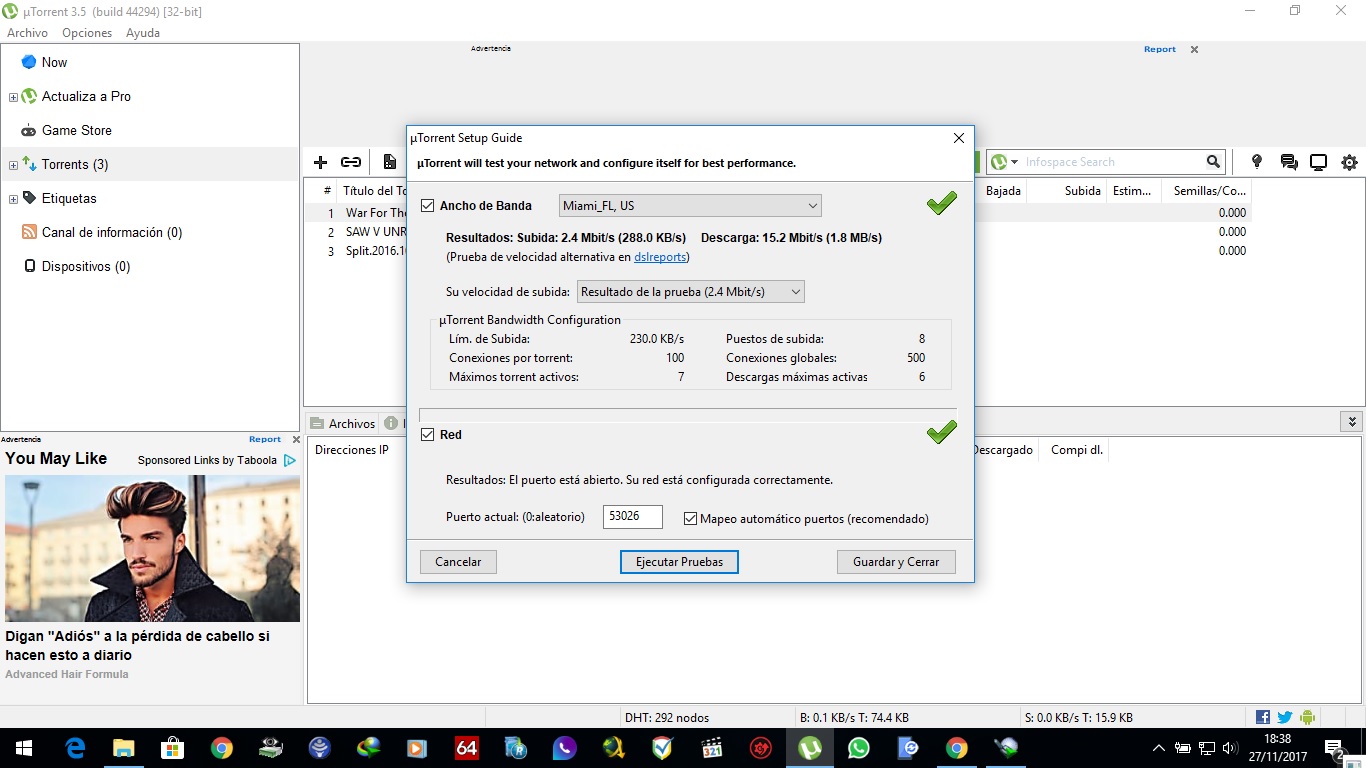The image size is (1366, 768).
Task: Select Torrents (3) in sidebar
Action: (150, 164)
